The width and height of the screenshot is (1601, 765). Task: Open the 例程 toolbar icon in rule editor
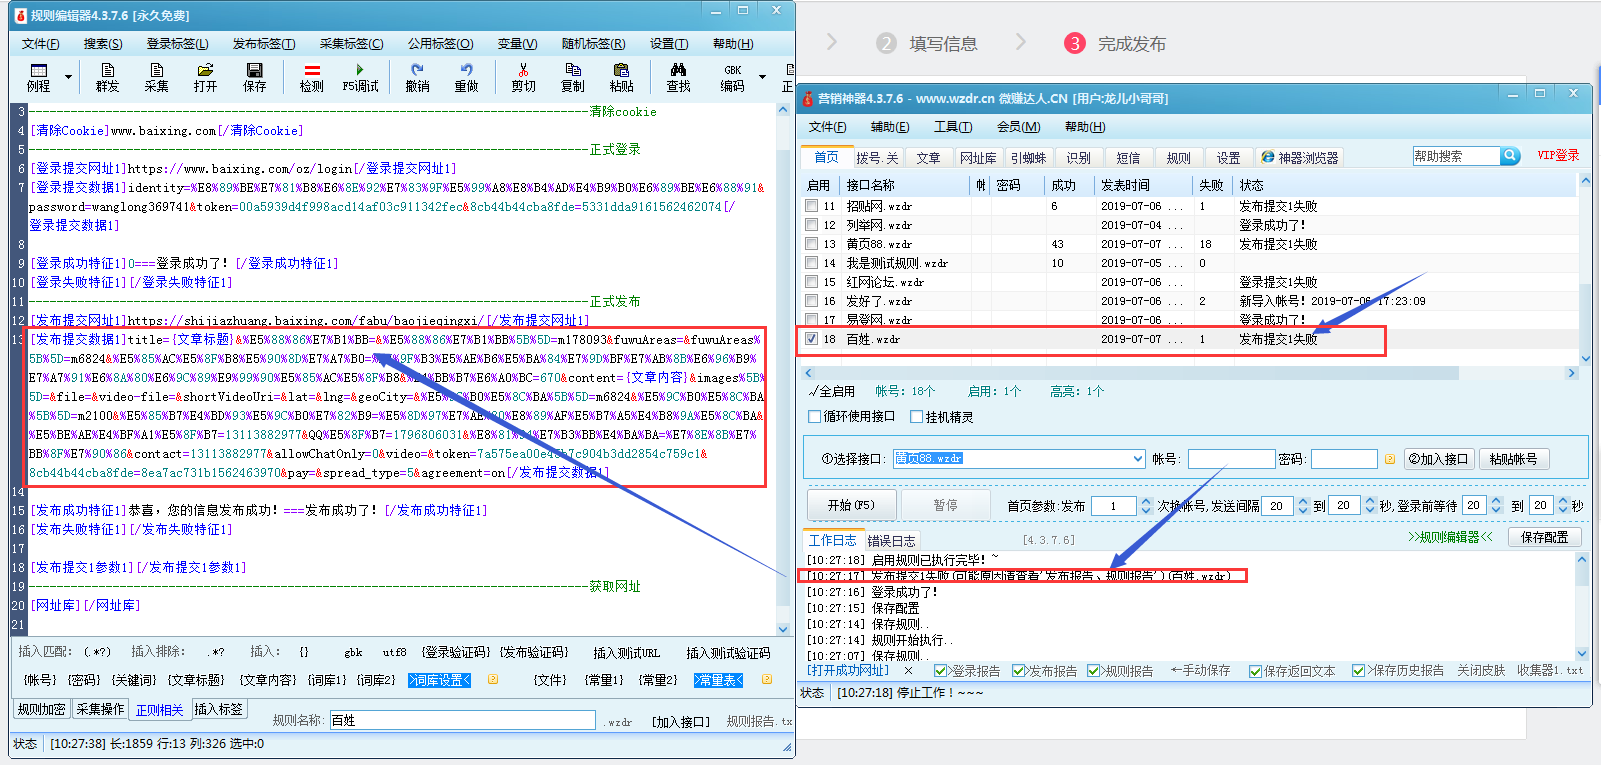pyautogui.click(x=38, y=77)
